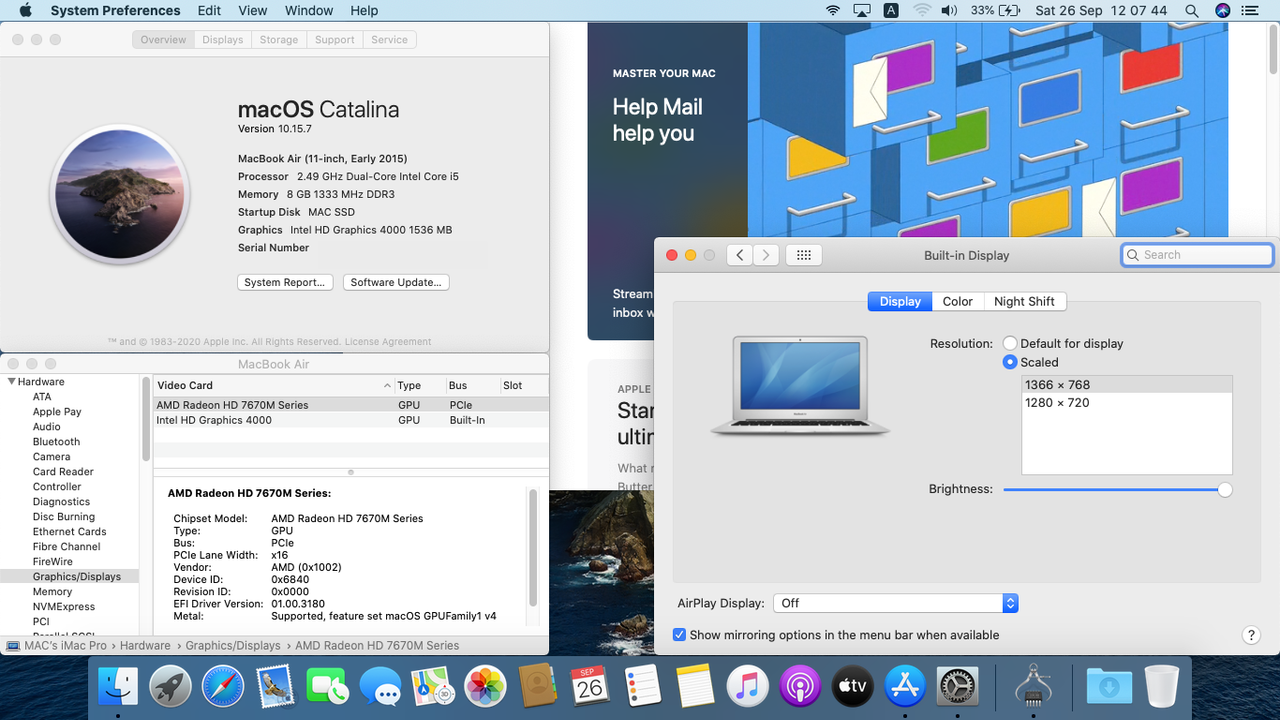Screen dimensions: 1280x720
Task: Open Spotlight search in menu bar
Action: (1191, 10)
